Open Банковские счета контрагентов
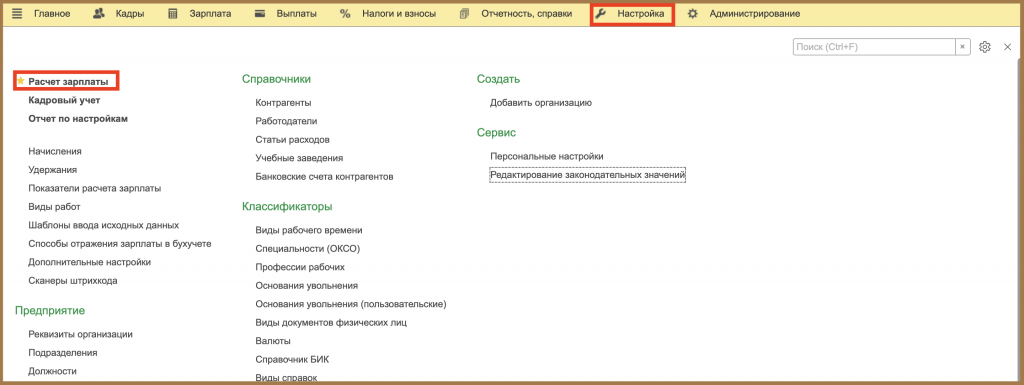The image size is (1024, 385). pyautogui.click(x=325, y=177)
